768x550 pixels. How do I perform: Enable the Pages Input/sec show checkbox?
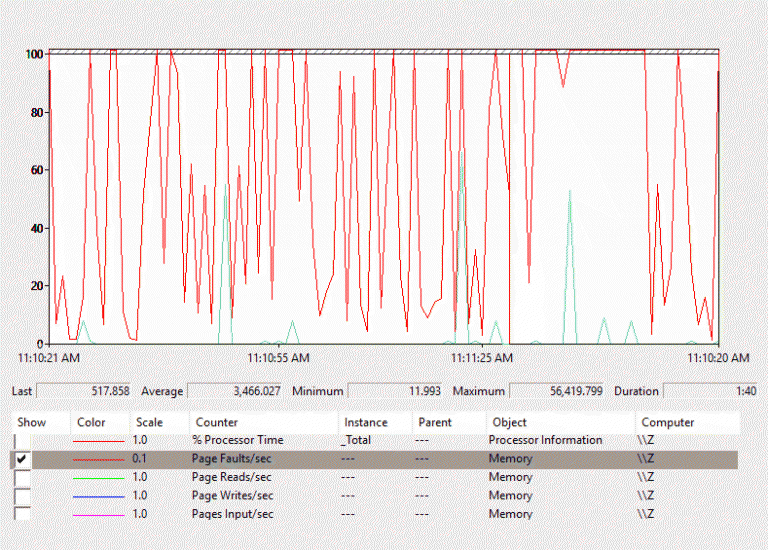(22, 513)
